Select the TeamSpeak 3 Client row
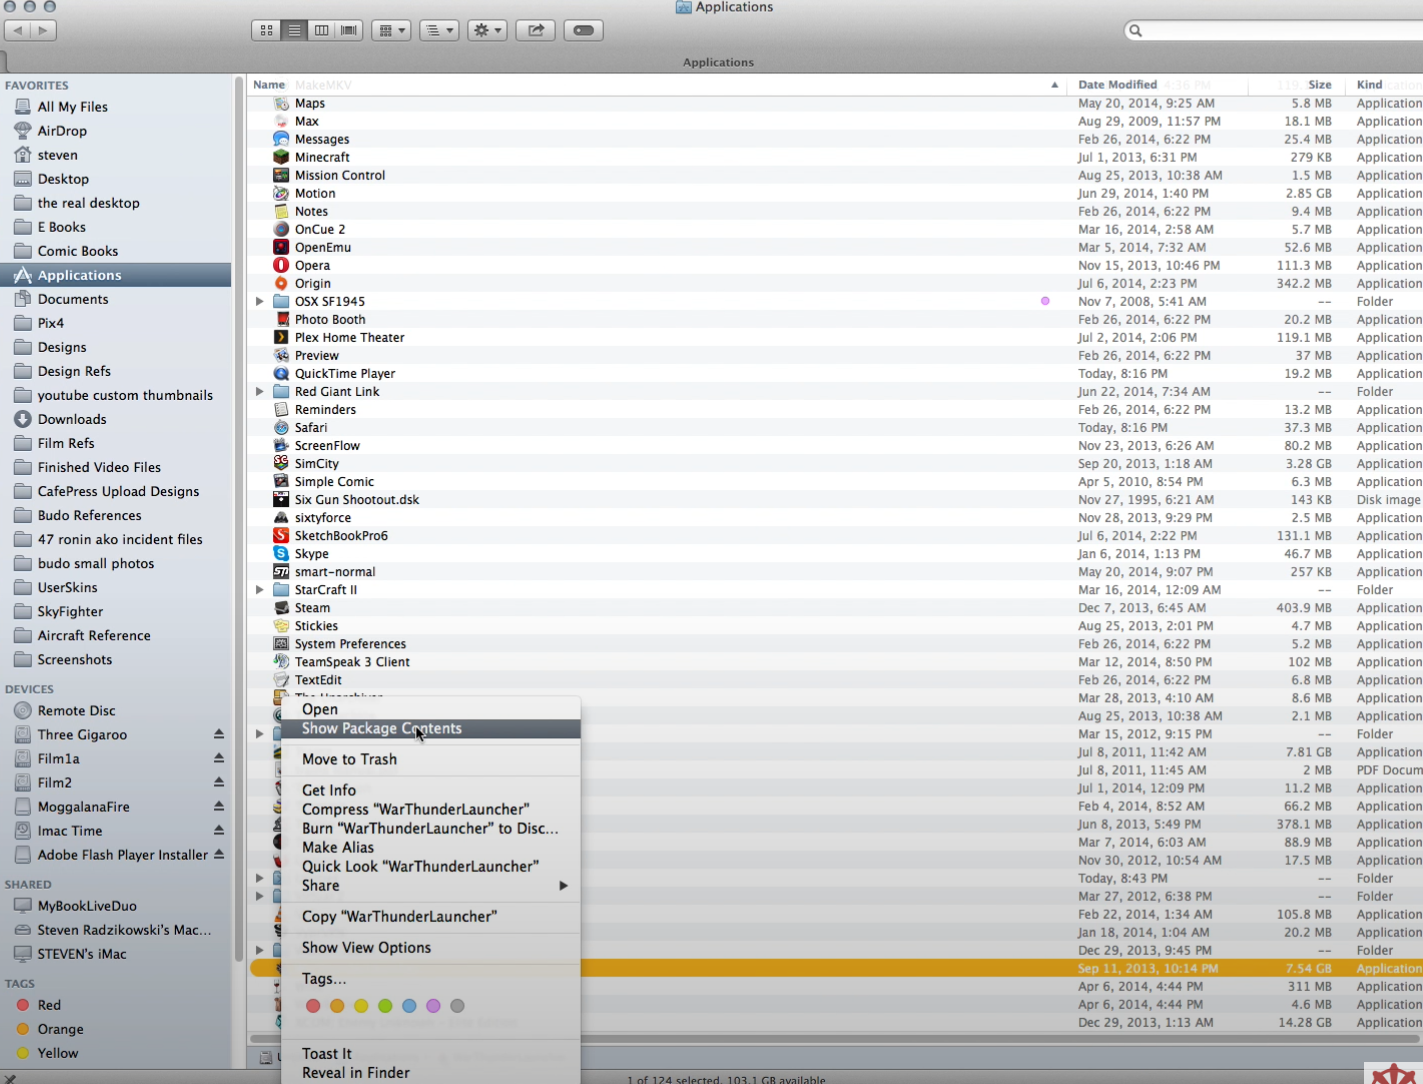 click(835, 662)
